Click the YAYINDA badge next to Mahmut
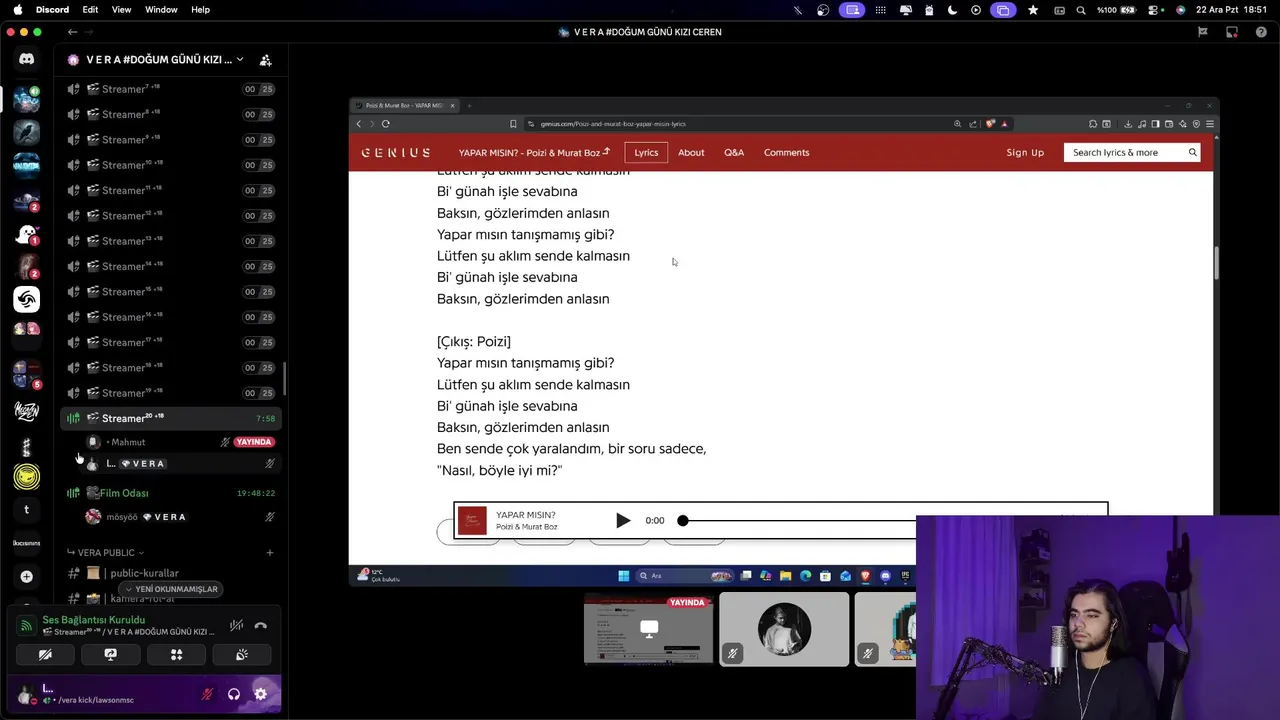 click(254, 442)
